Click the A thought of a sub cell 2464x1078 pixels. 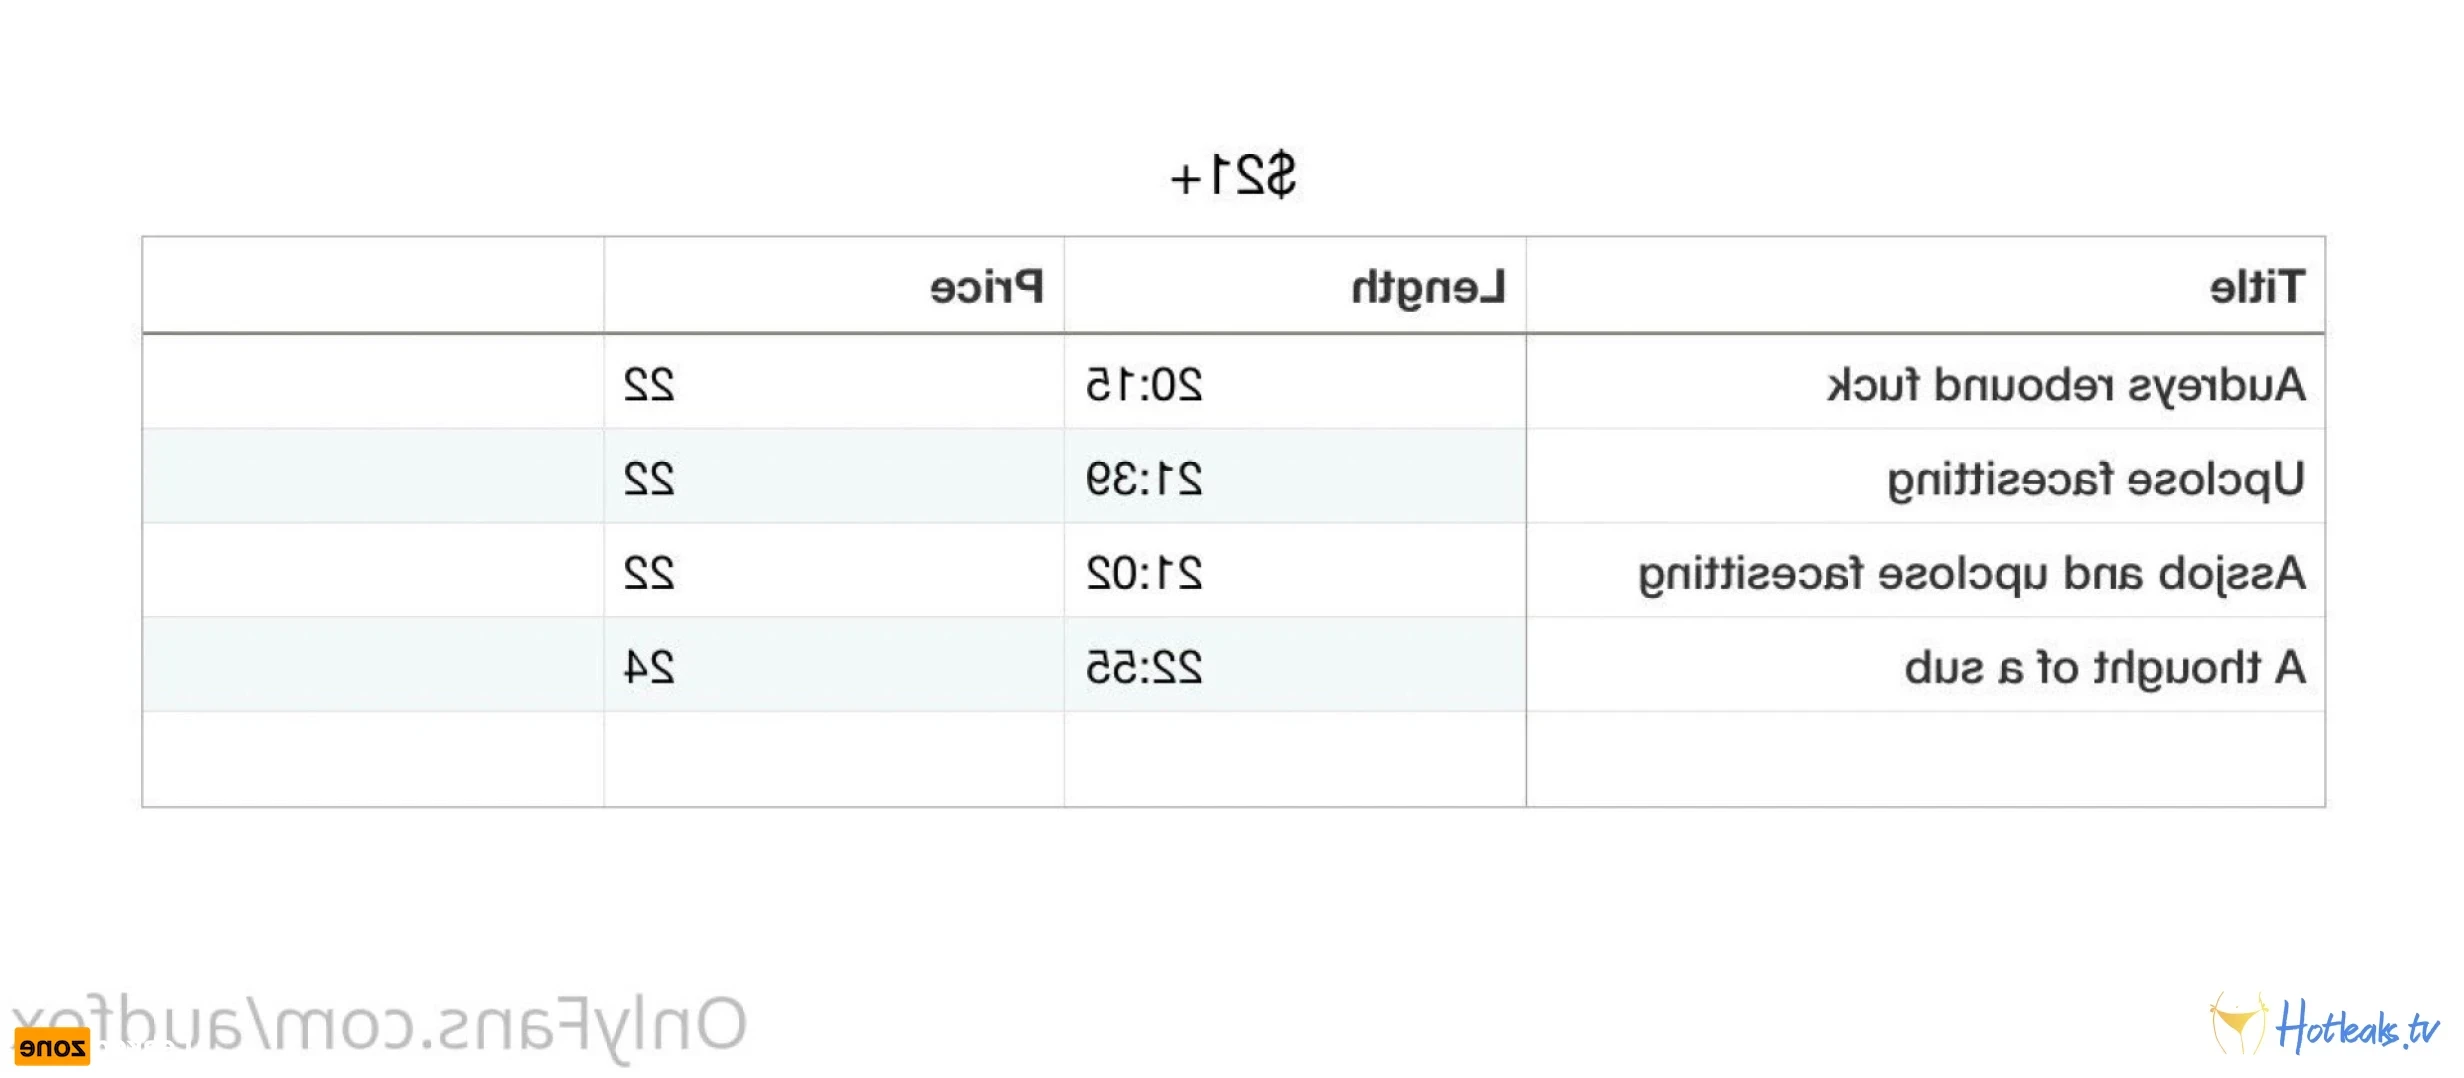coord(1925,665)
